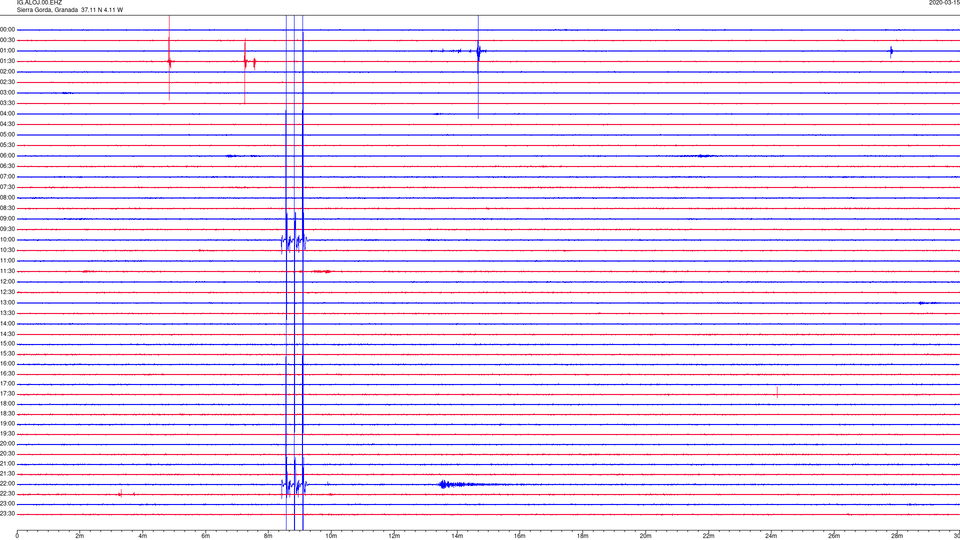960x540 pixels.
Task: Select the 03:00 time row label
Action: click(x=8, y=92)
